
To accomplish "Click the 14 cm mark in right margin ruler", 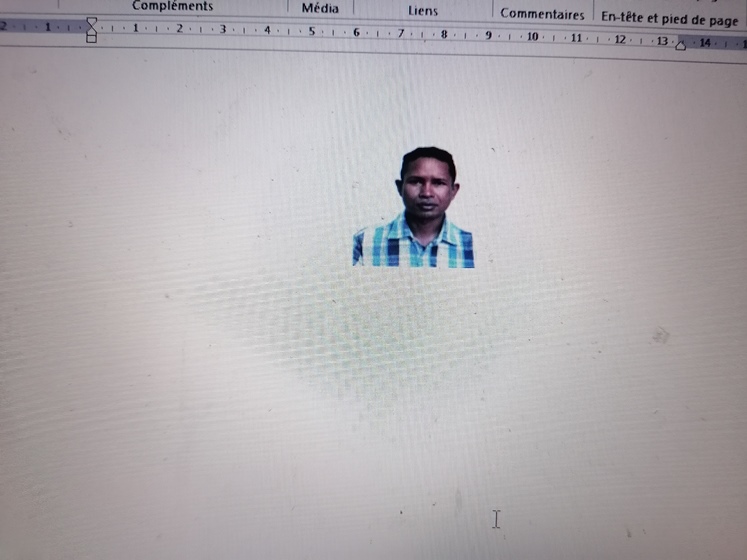I will click(705, 43).
